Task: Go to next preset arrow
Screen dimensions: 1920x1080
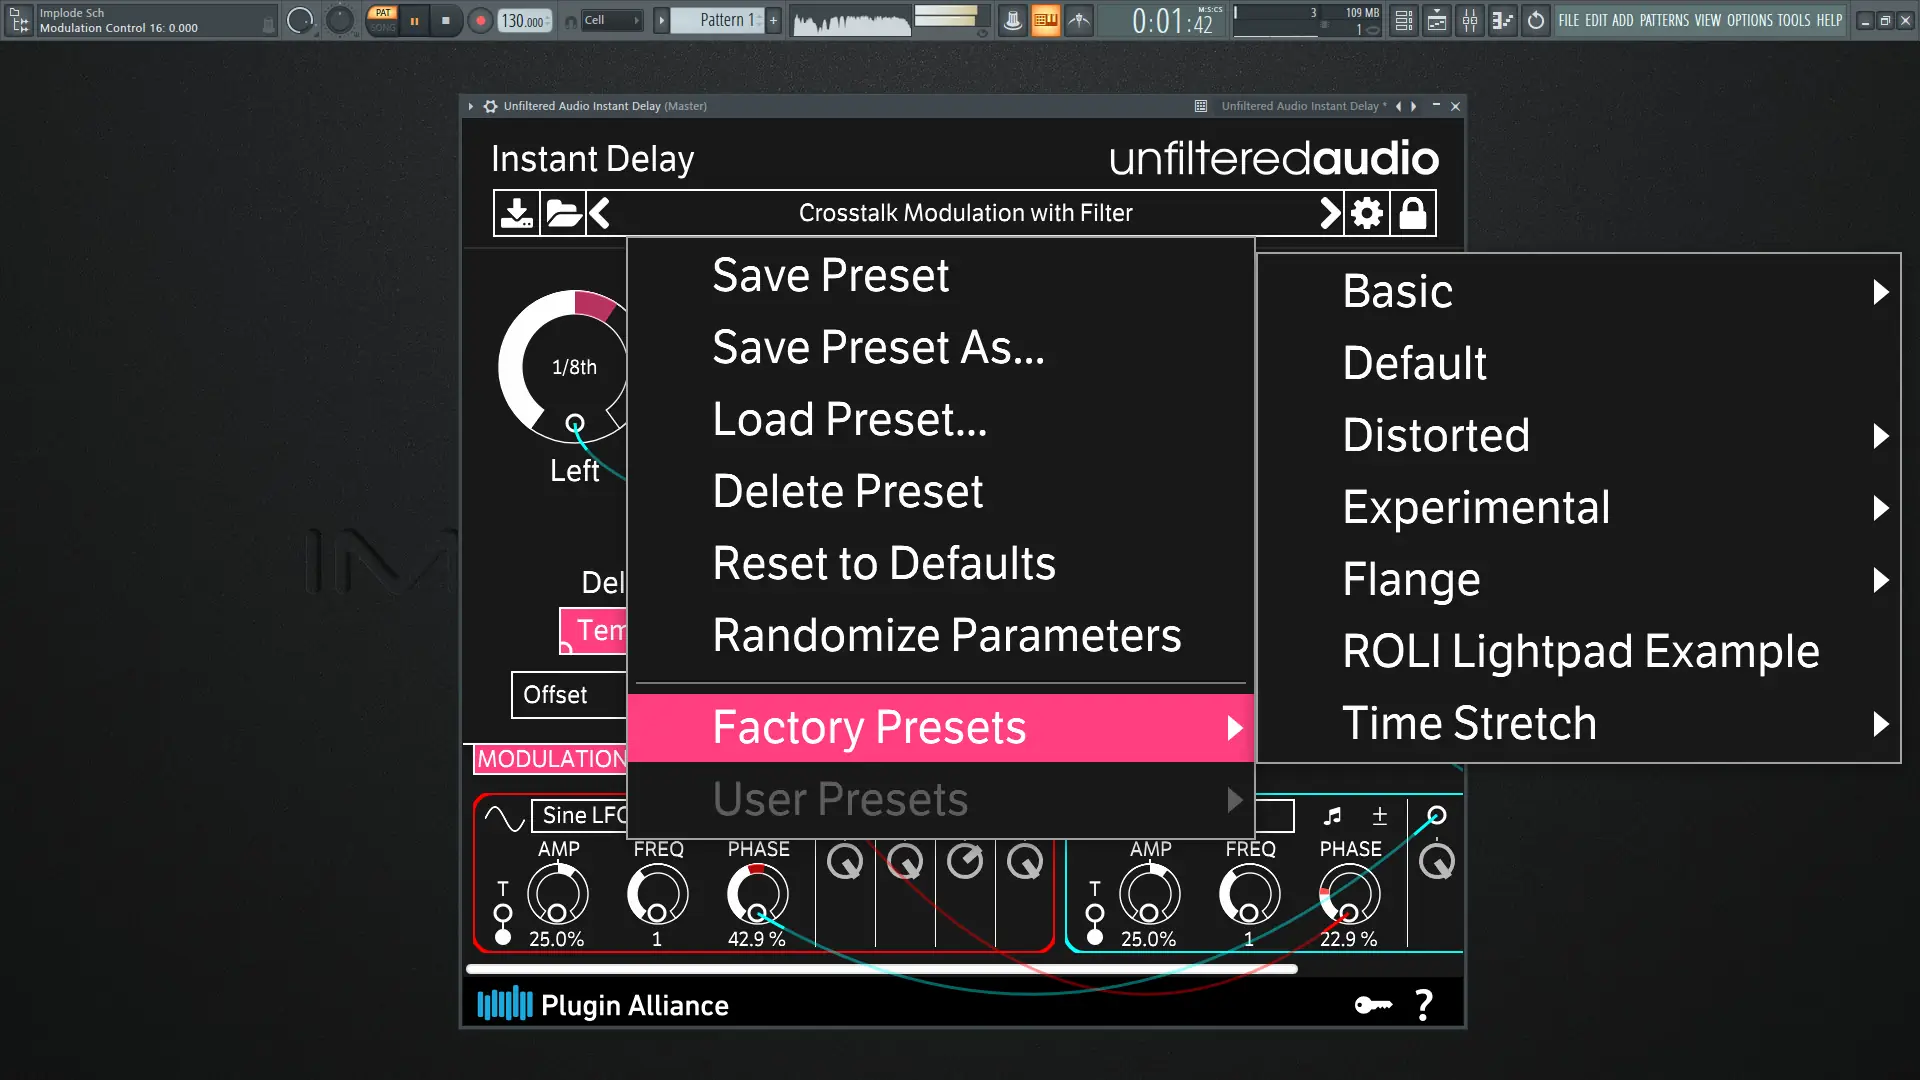Action: pyautogui.click(x=1329, y=213)
